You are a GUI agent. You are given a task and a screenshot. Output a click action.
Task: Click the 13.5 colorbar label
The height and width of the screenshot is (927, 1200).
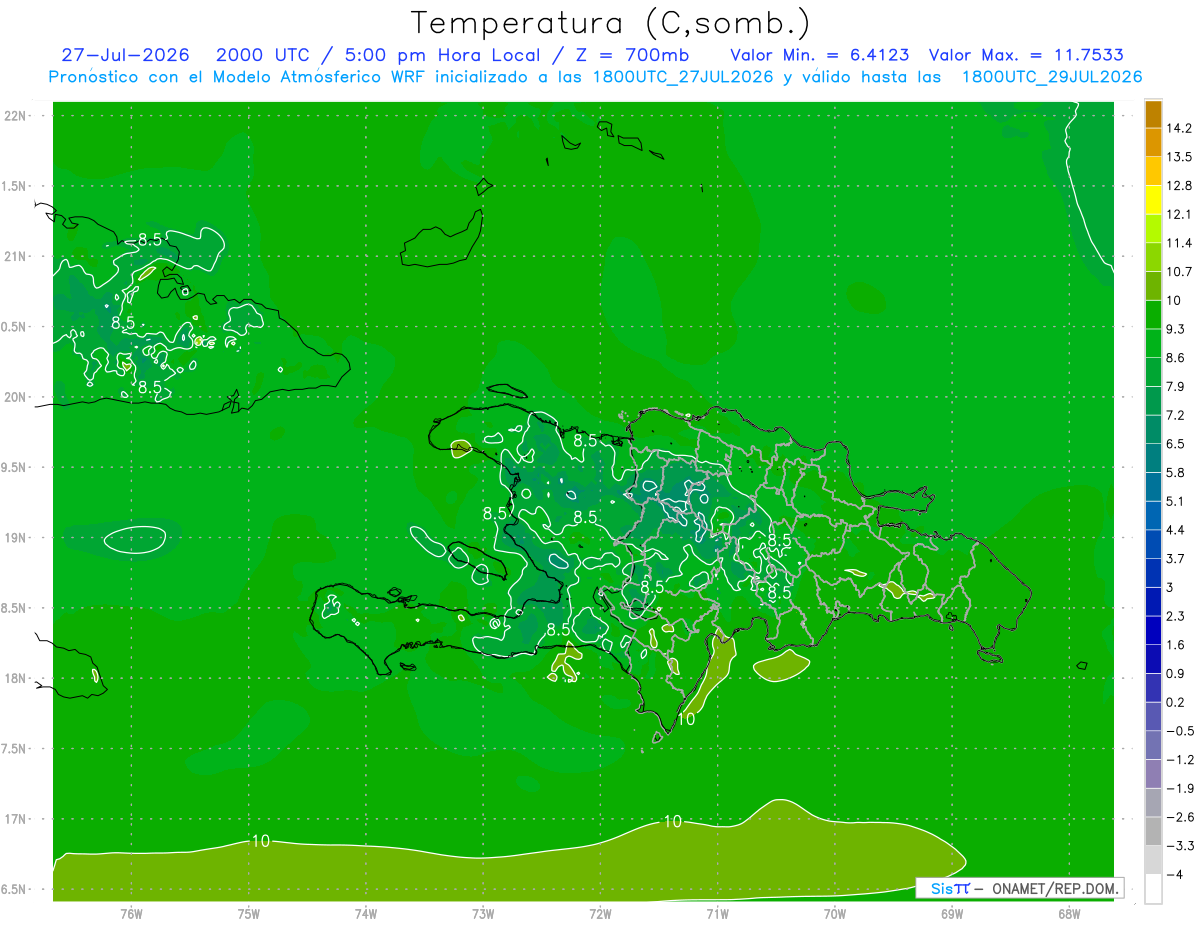(x=1179, y=157)
